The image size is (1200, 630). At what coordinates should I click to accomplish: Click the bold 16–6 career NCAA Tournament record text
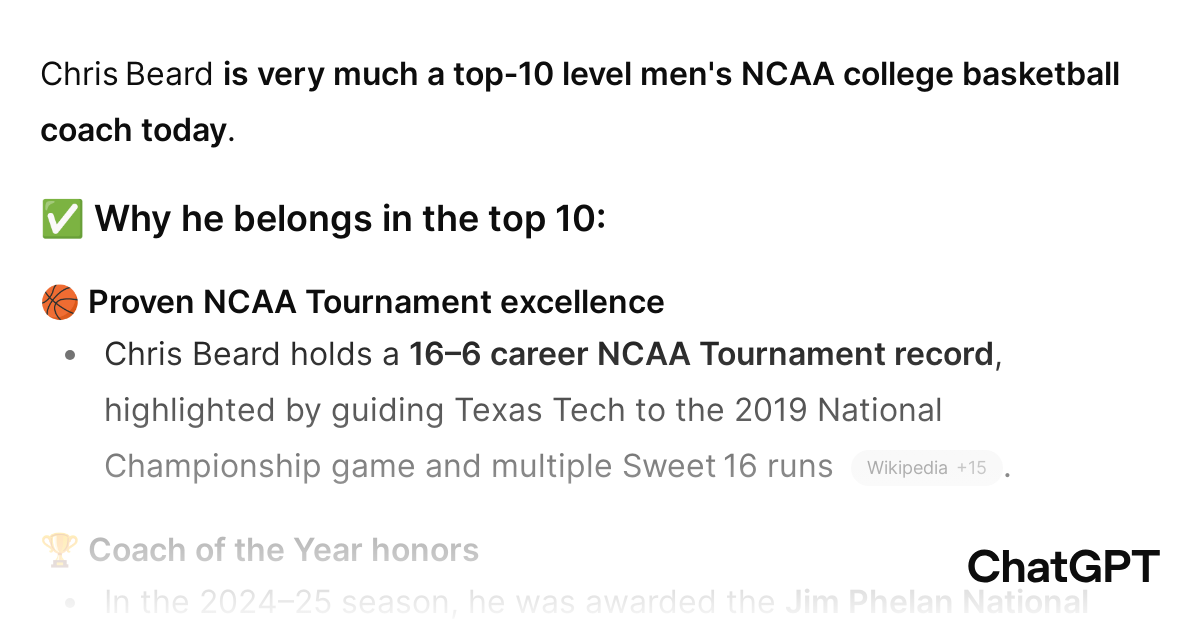[x=701, y=355]
